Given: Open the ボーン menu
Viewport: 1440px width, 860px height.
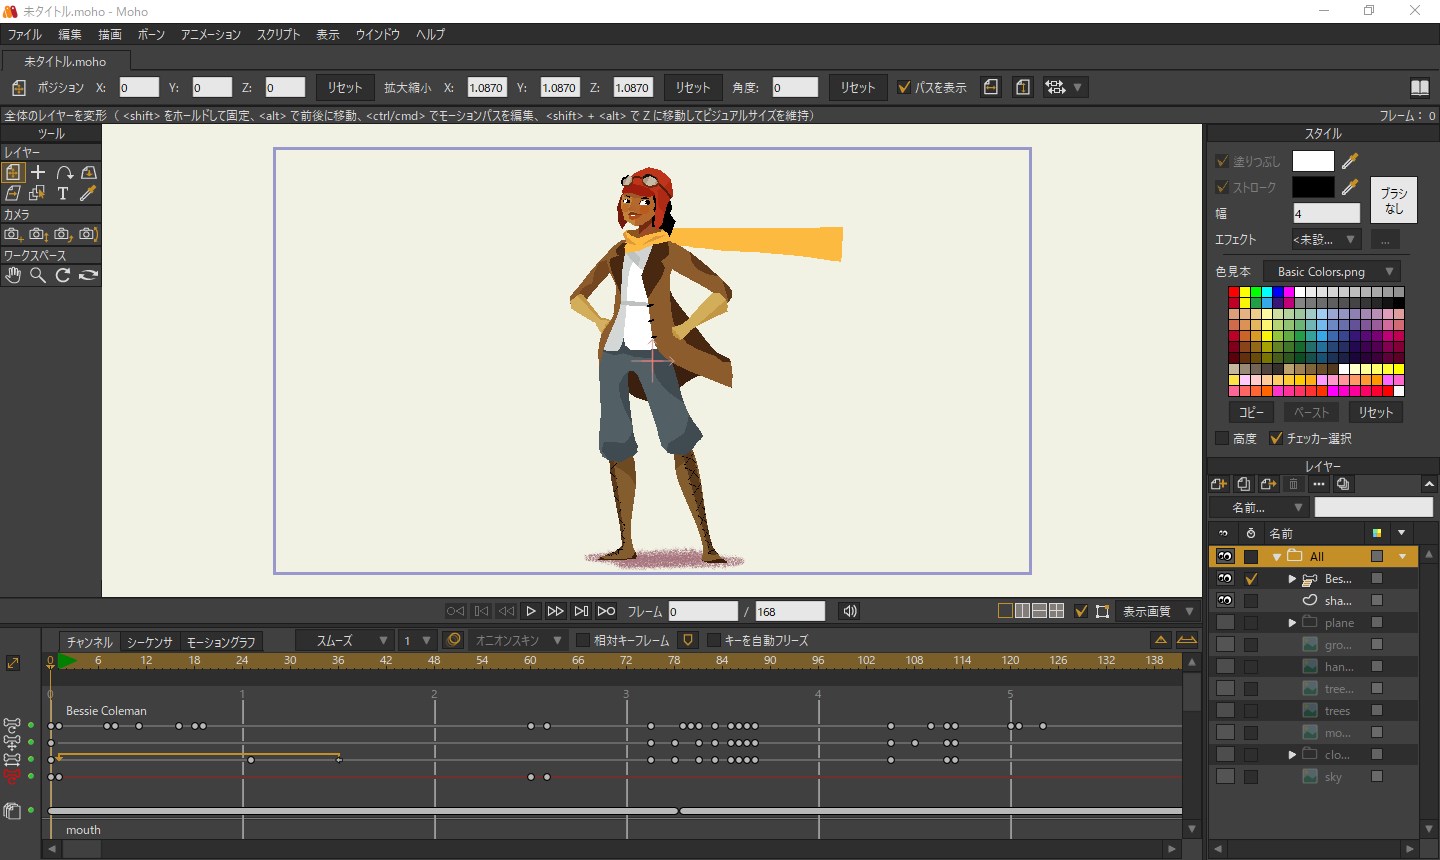Looking at the screenshot, I should pyautogui.click(x=151, y=34).
